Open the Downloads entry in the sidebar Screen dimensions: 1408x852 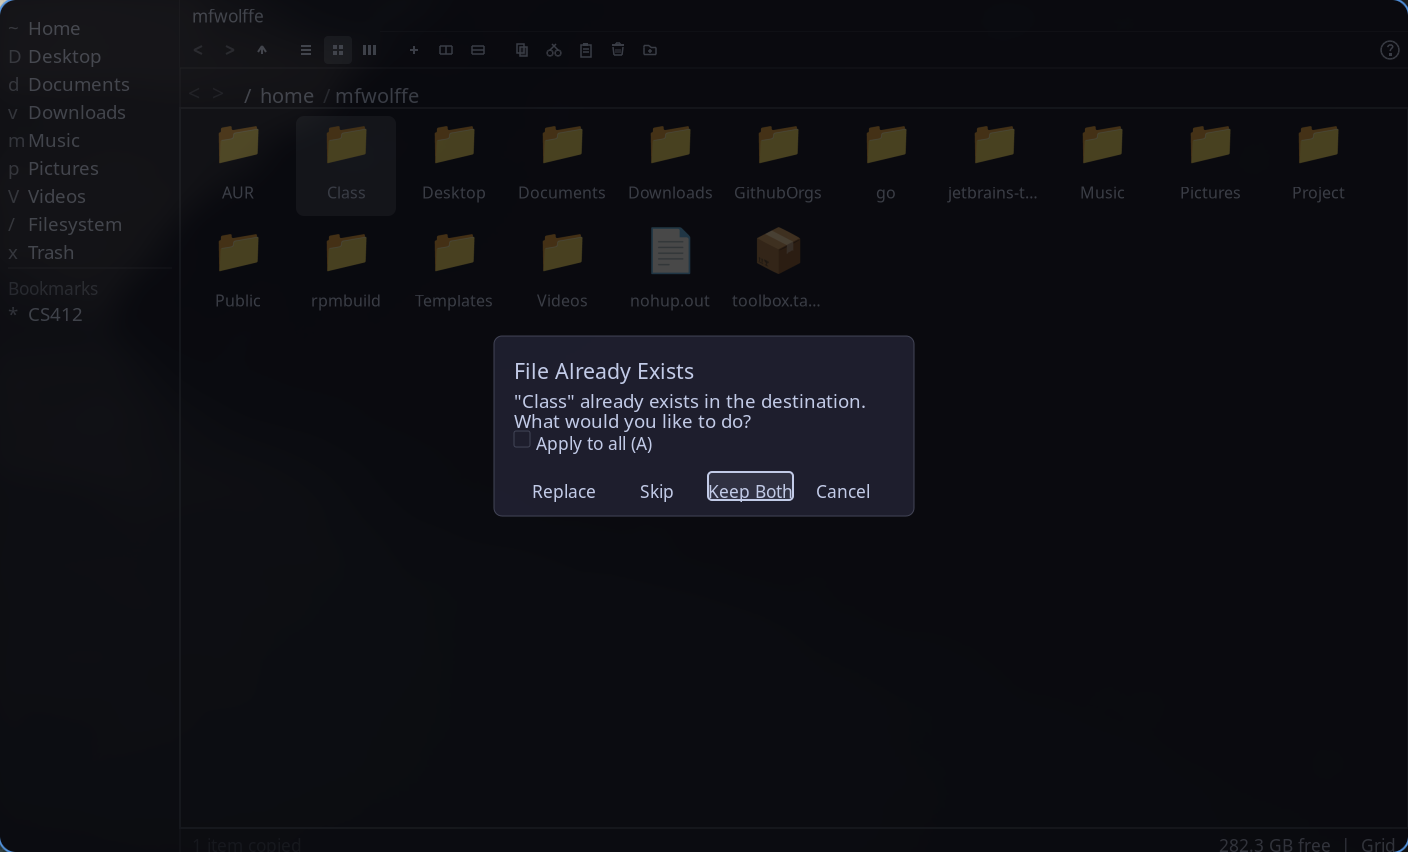click(77, 112)
